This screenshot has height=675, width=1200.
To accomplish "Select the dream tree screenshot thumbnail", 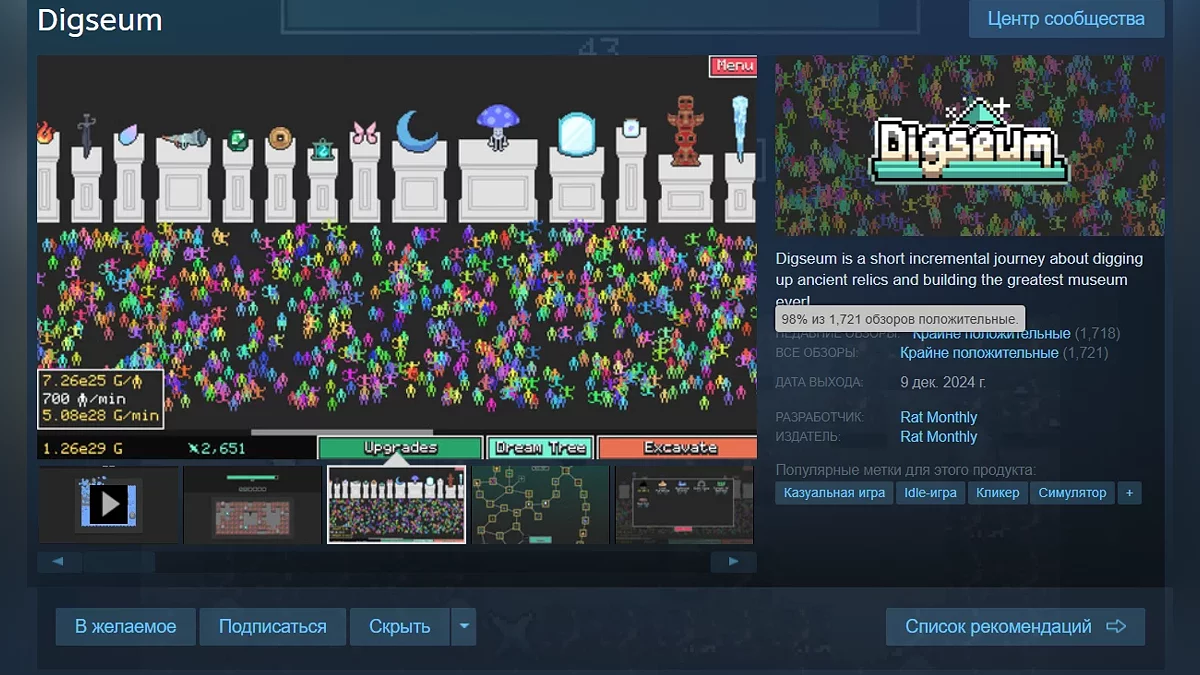I will pos(540,504).
